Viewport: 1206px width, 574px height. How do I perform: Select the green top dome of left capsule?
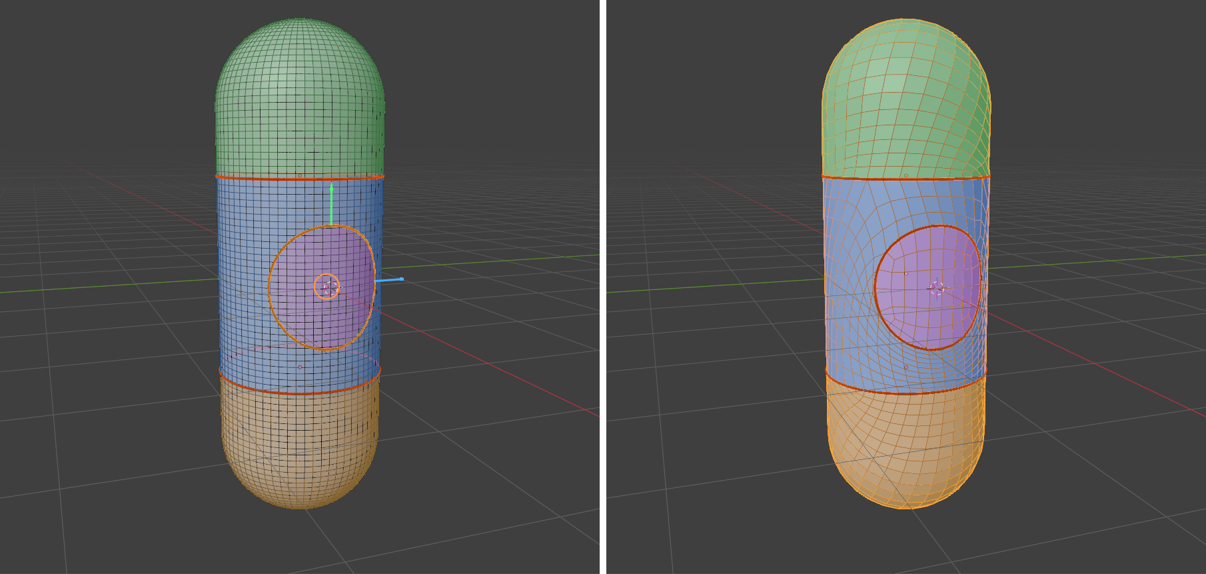click(x=299, y=100)
